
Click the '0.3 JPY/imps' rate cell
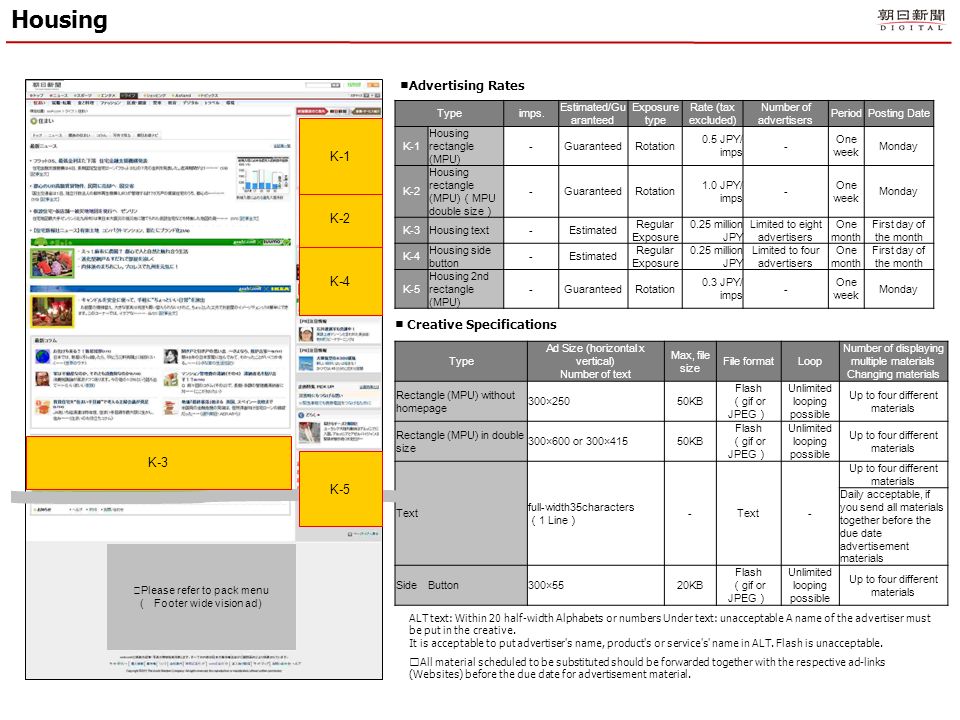pos(713,289)
